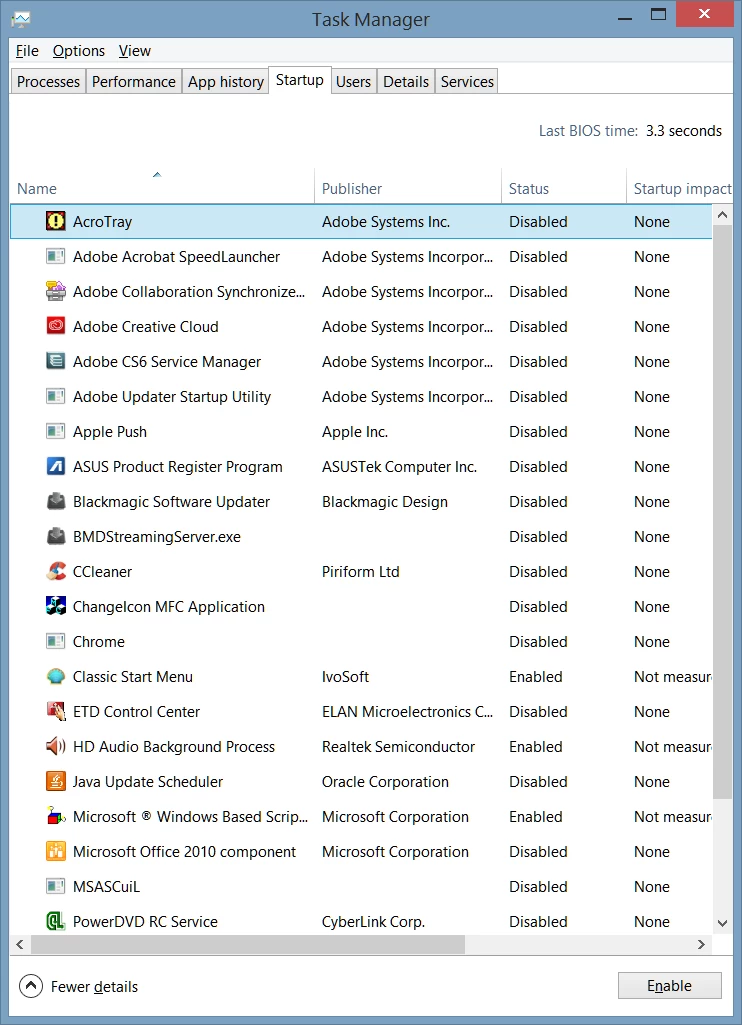Click the red Adobe Creative Cloud icon
This screenshot has height=1025, width=742.
pyautogui.click(x=56, y=326)
